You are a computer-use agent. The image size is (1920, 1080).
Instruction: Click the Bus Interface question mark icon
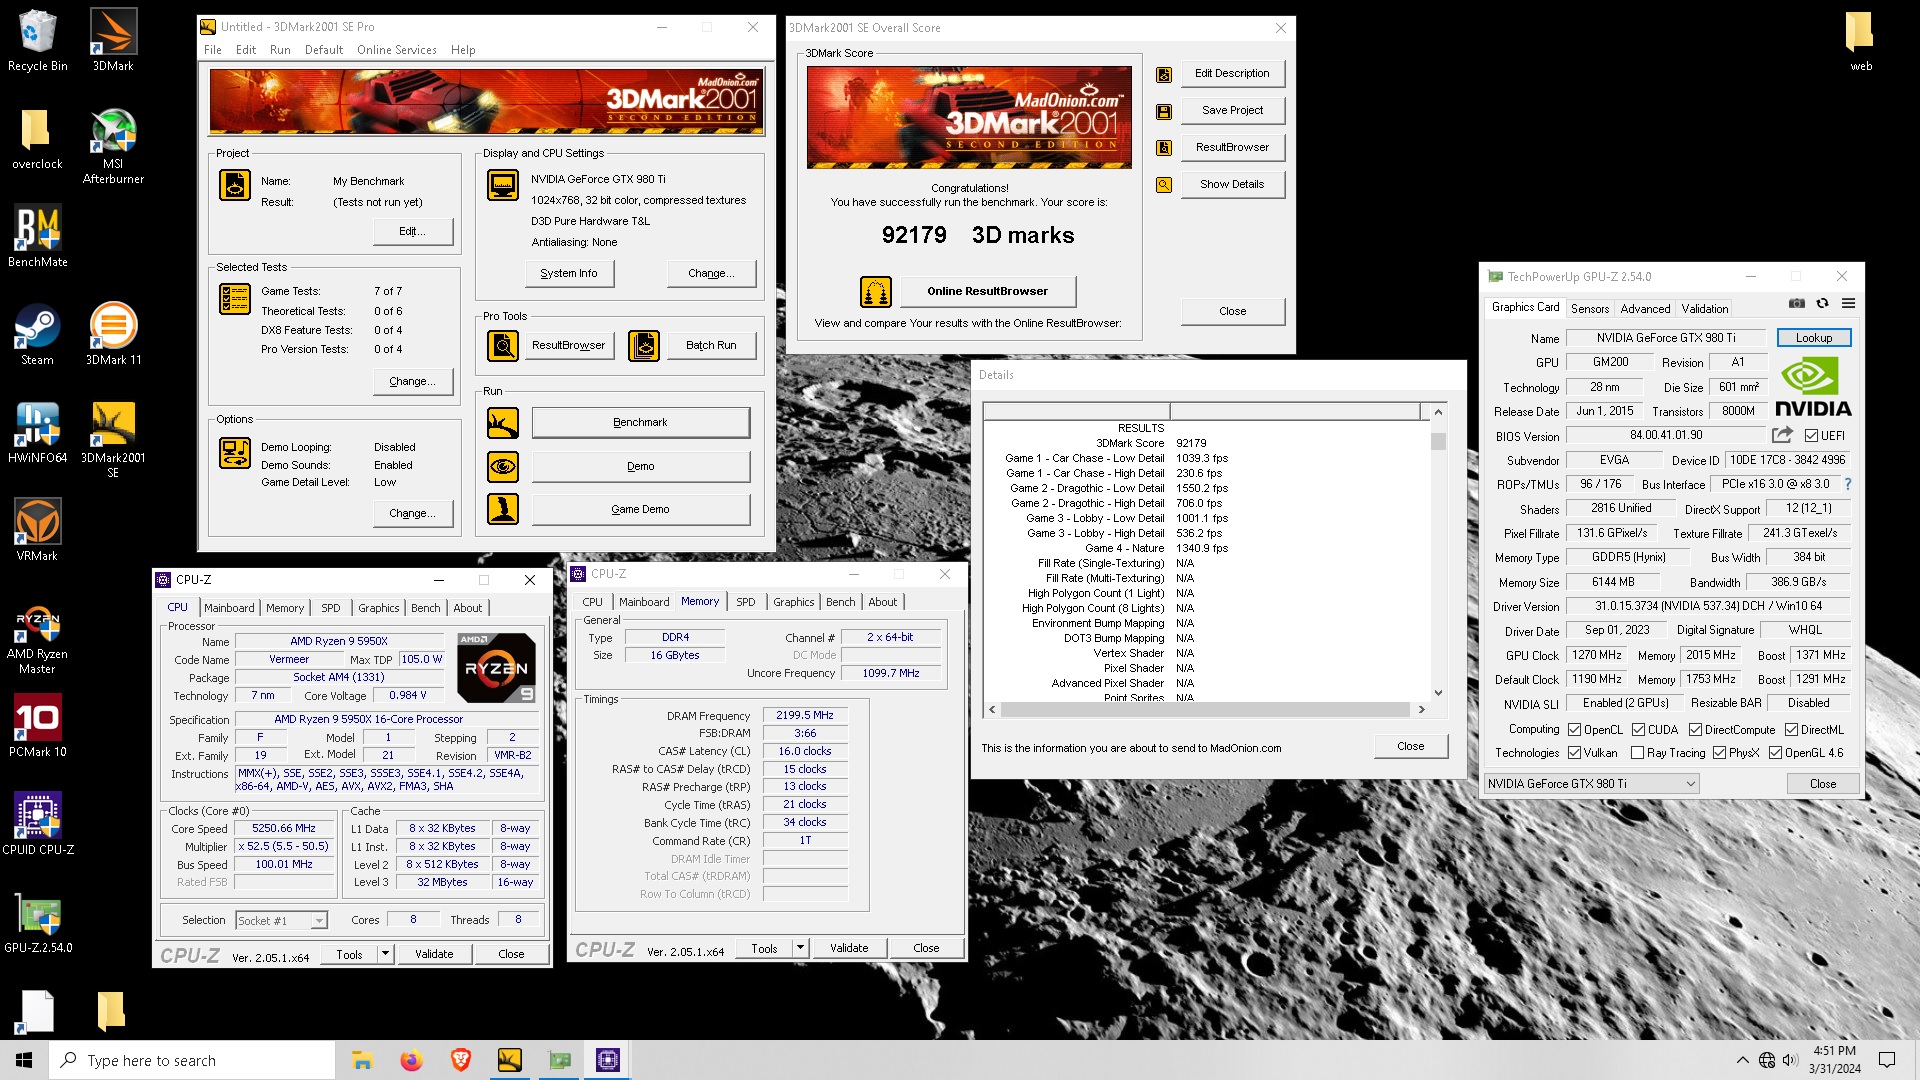click(1847, 484)
